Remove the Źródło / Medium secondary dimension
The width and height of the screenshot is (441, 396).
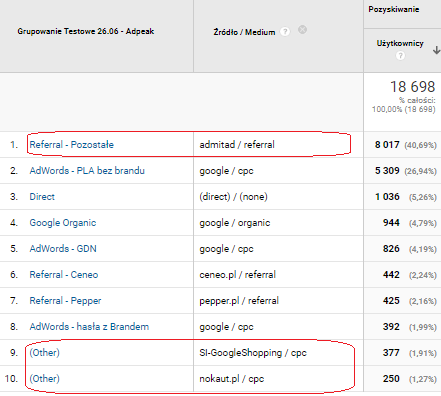tap(302, 30)
